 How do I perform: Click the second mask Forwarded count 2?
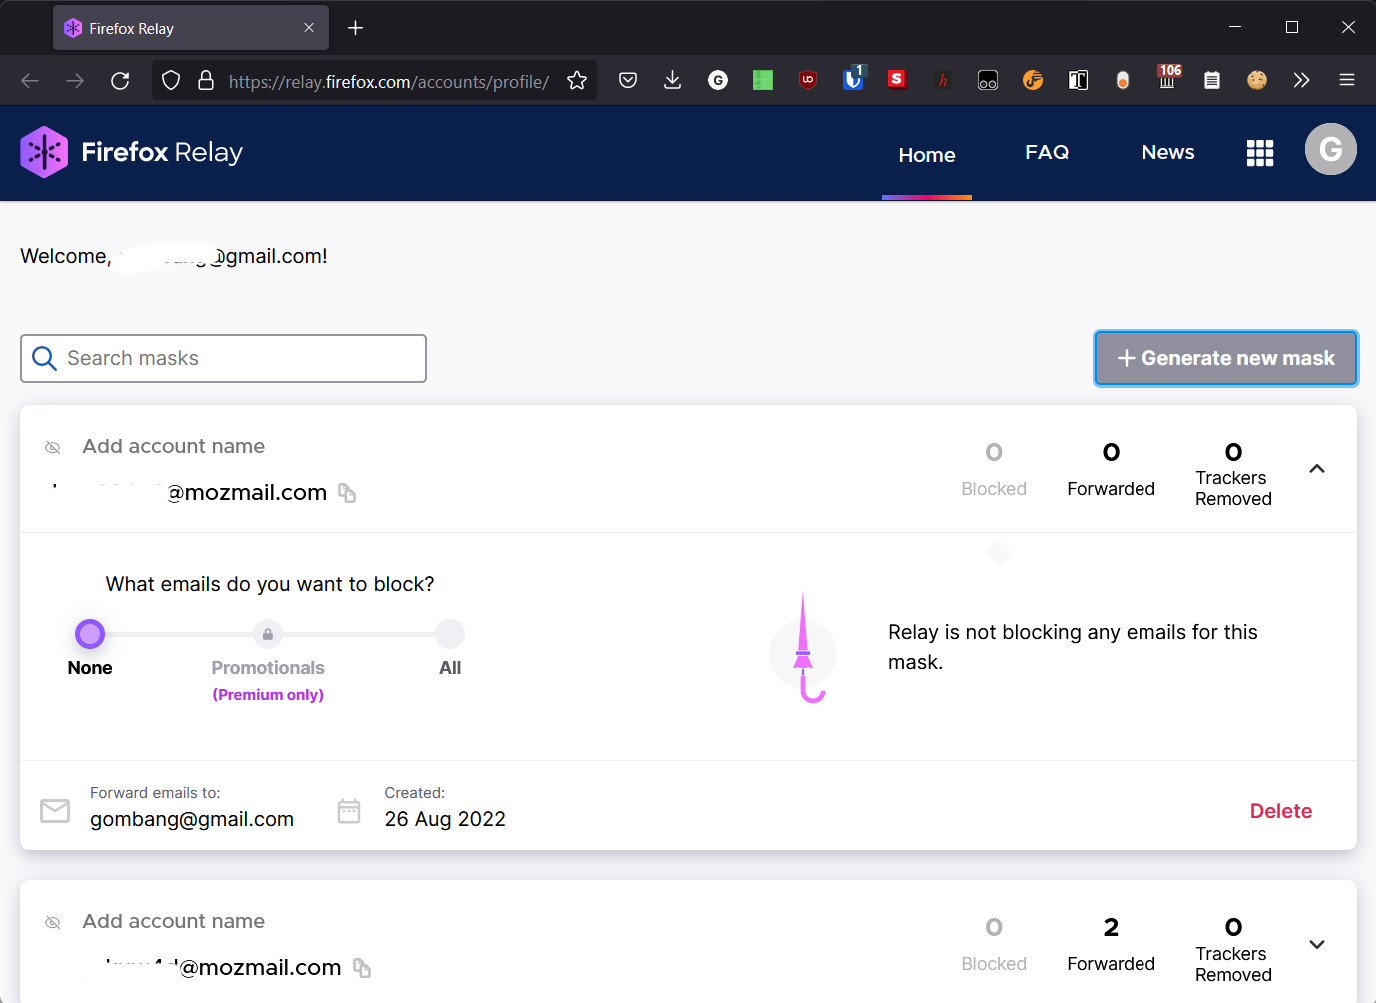point(1111,927)
